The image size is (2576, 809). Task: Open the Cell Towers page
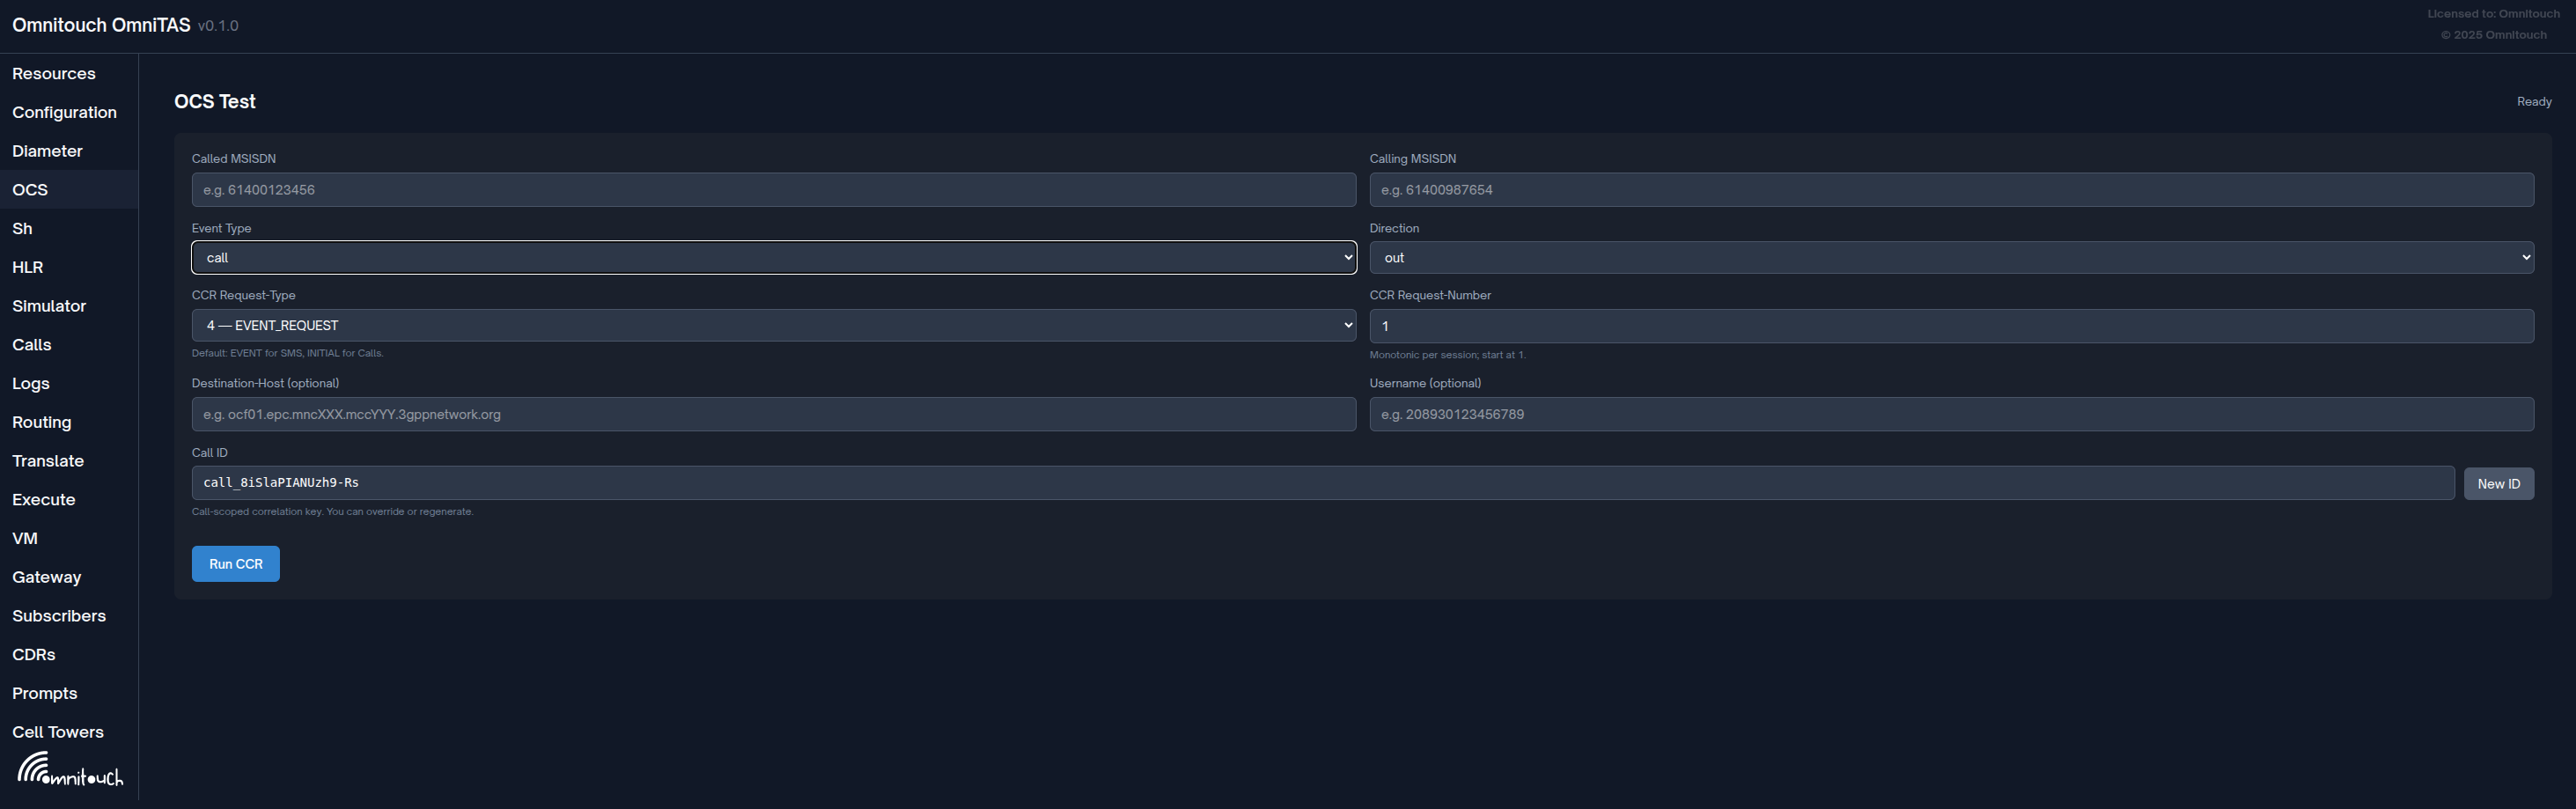[x=58, y=731]
